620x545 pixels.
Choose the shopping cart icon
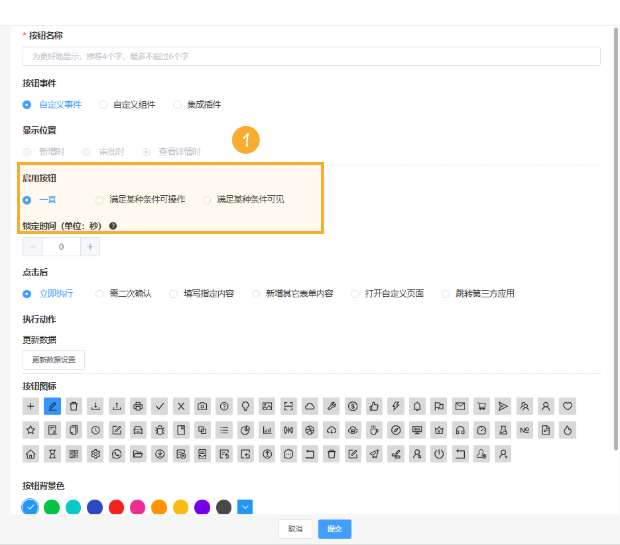point(482,406)
